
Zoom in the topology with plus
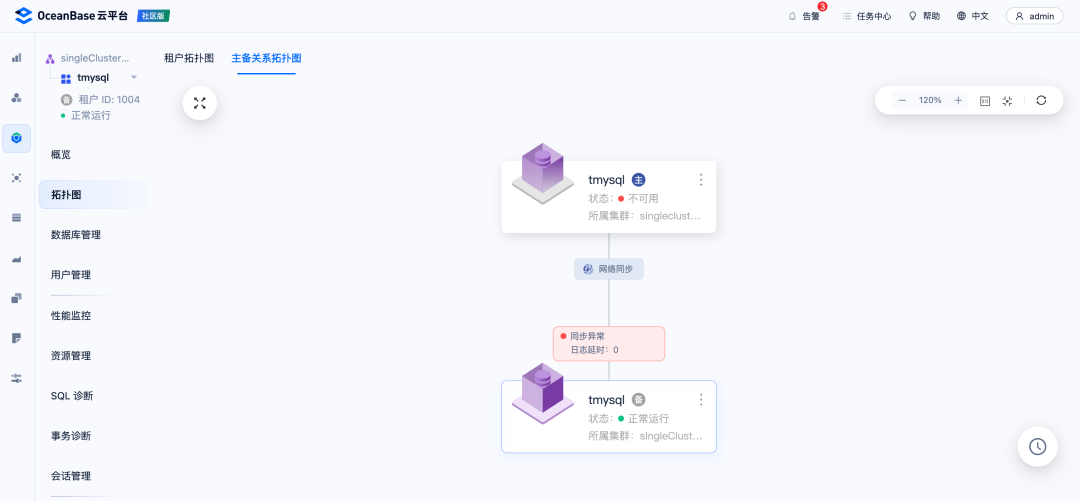pyautogui.click(x=958, y=101)
